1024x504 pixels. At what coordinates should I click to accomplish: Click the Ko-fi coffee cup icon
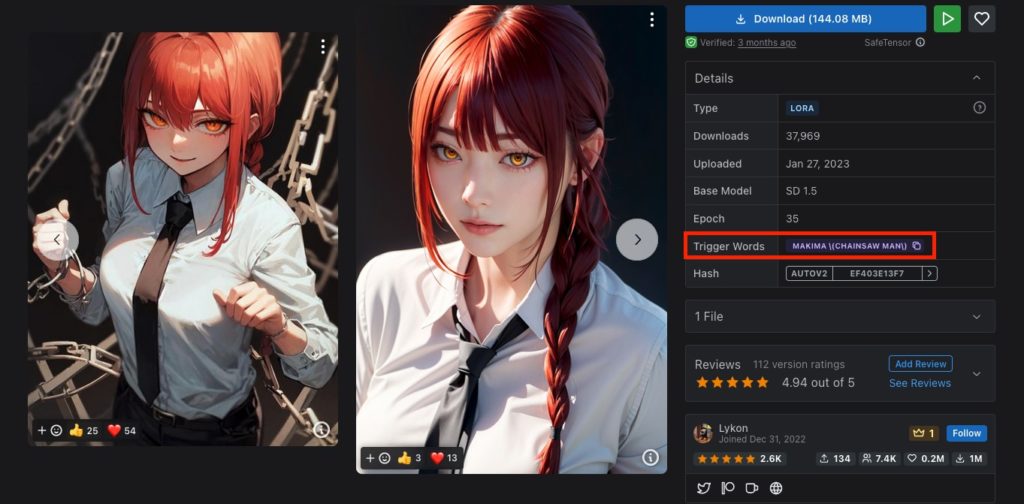click(751, 488)
